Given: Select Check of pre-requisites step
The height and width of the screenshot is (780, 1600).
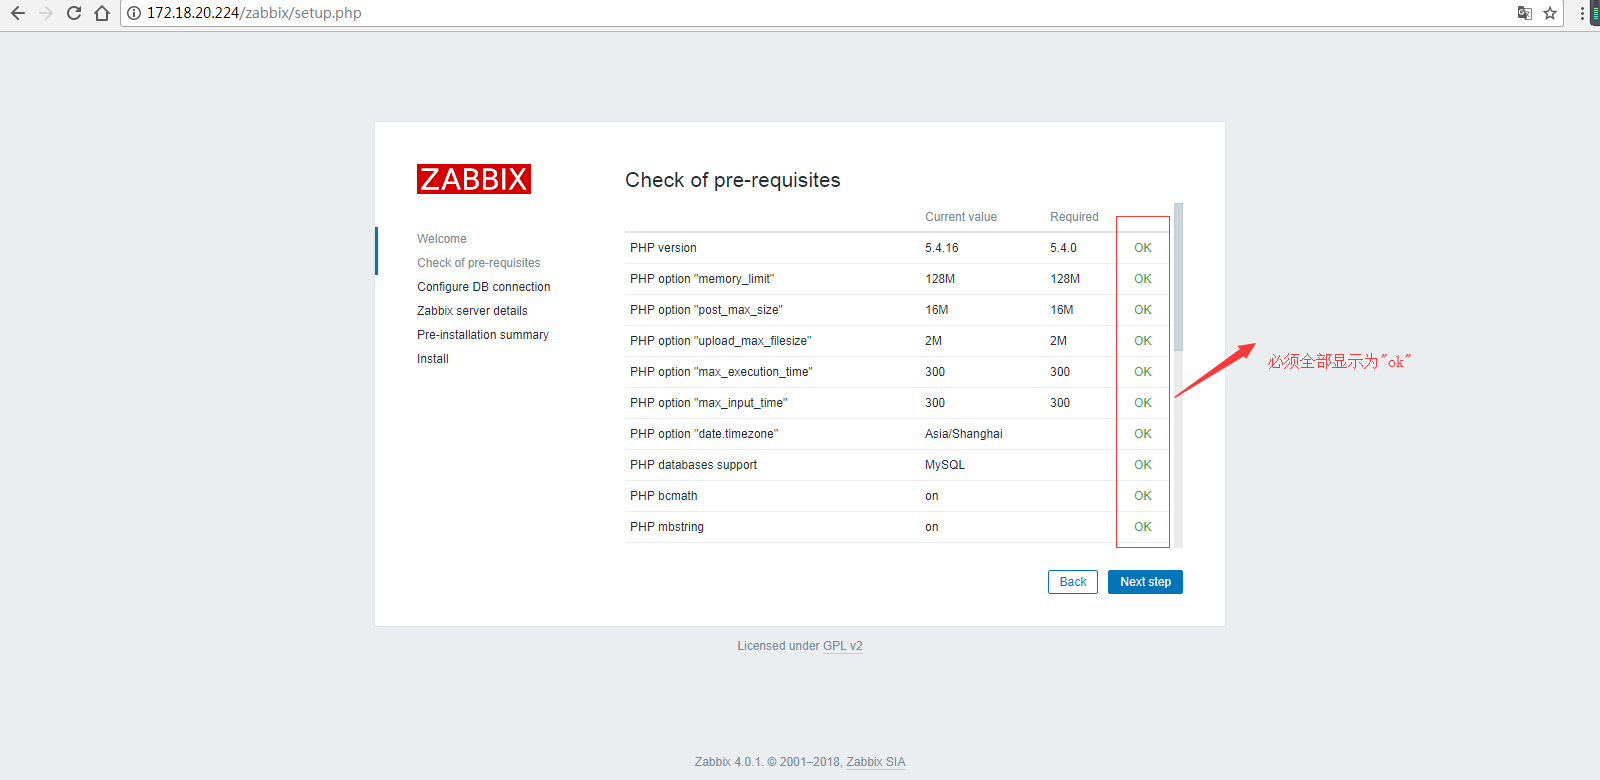Looking at the screenshot, I should 479,263.
